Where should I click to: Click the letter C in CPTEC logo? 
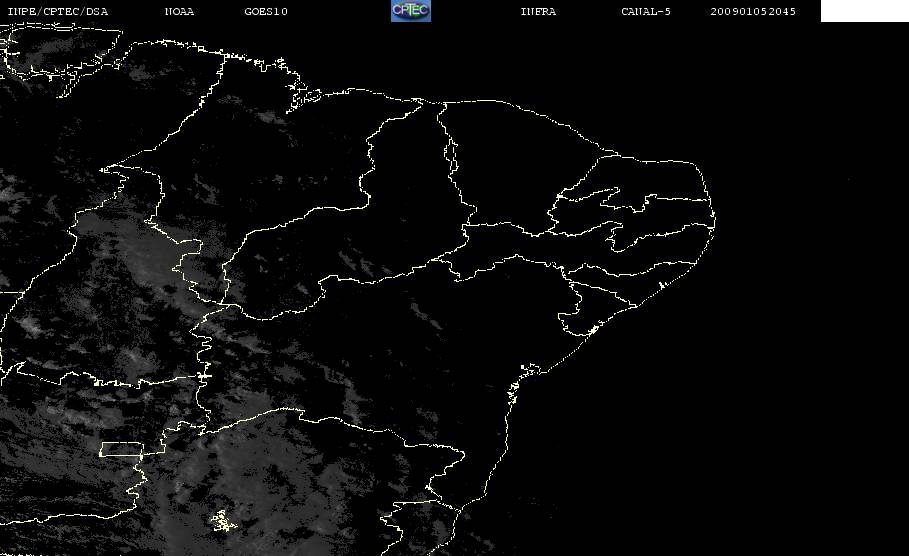pos(397,9)
